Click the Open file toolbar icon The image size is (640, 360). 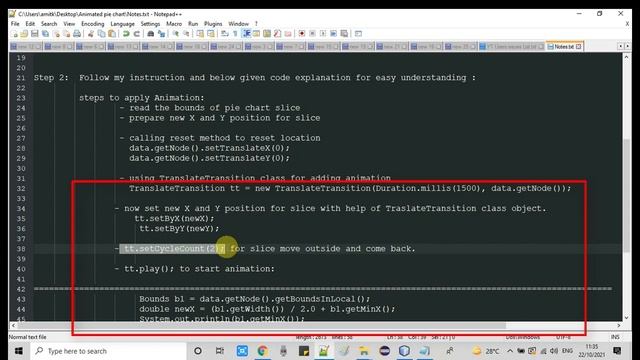pyautogui.click(x=24, y=33)
